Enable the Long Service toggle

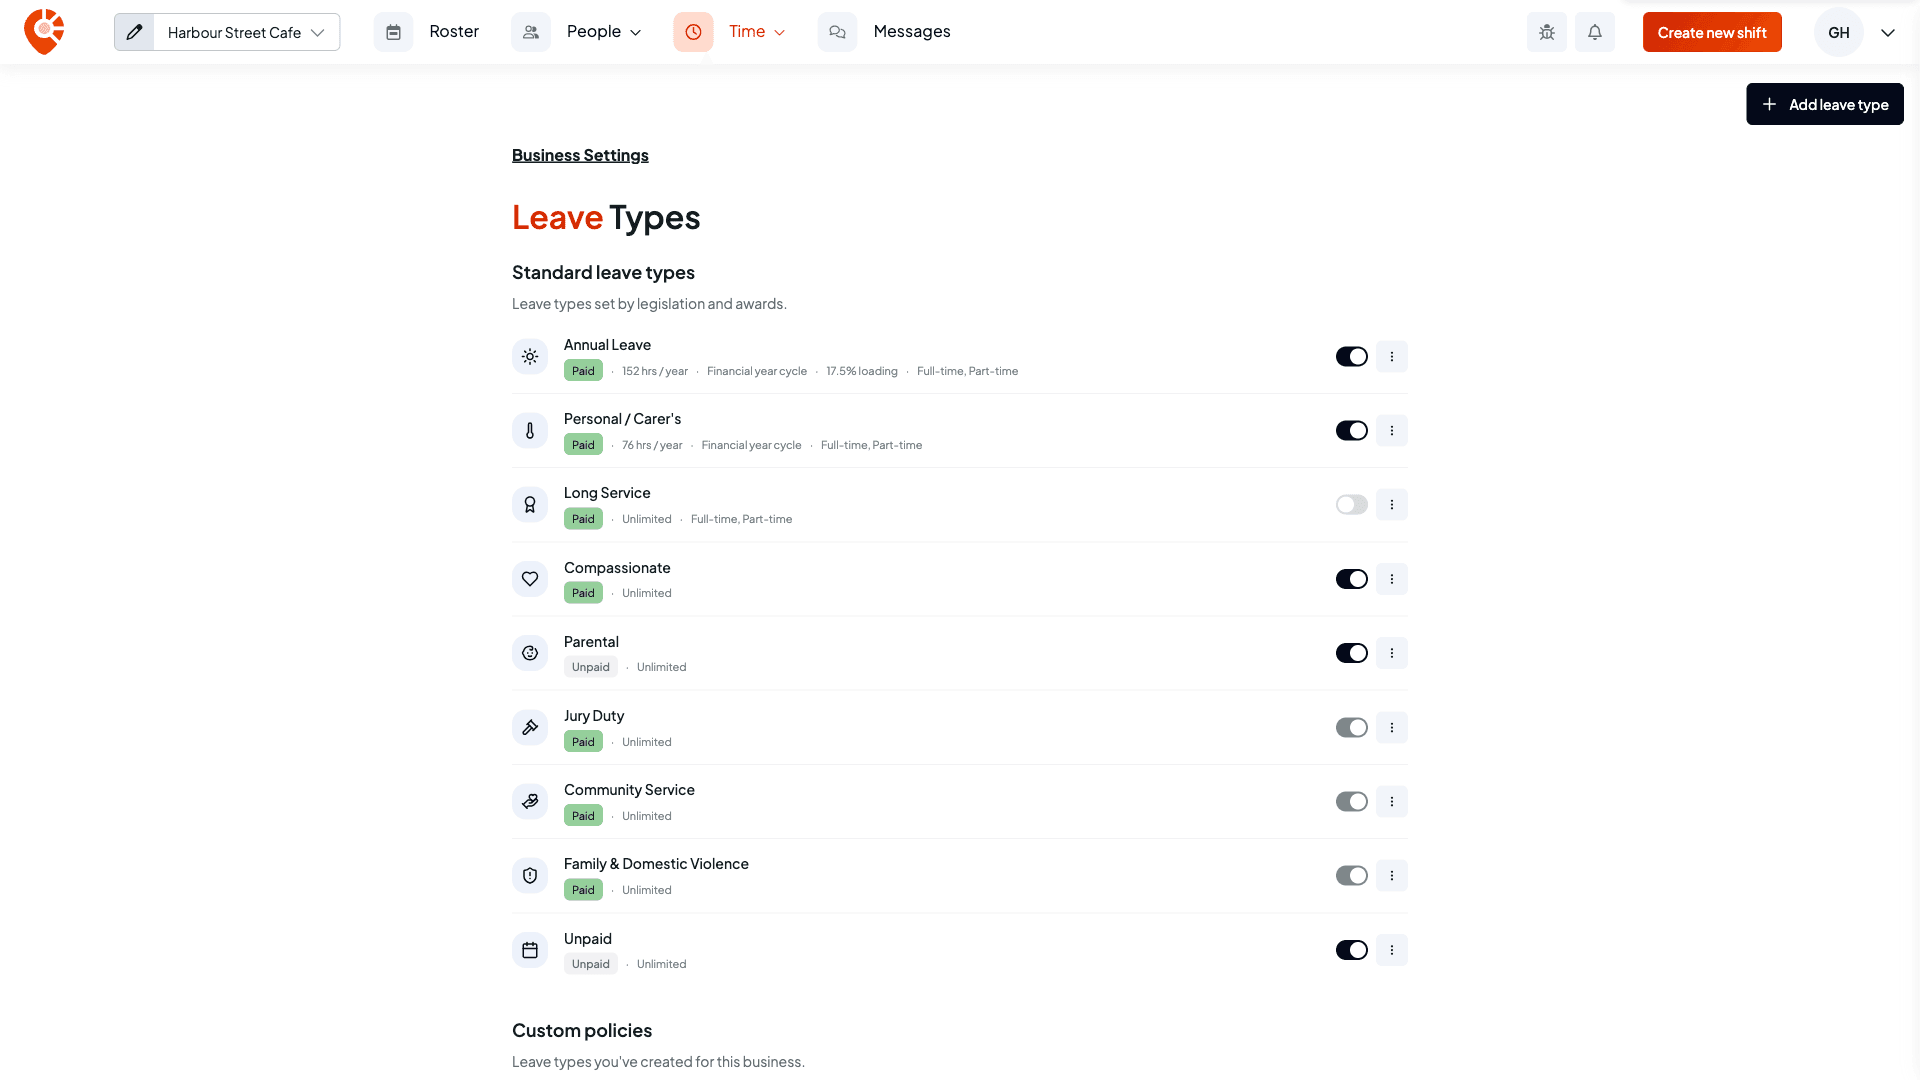click(1351, 505)
